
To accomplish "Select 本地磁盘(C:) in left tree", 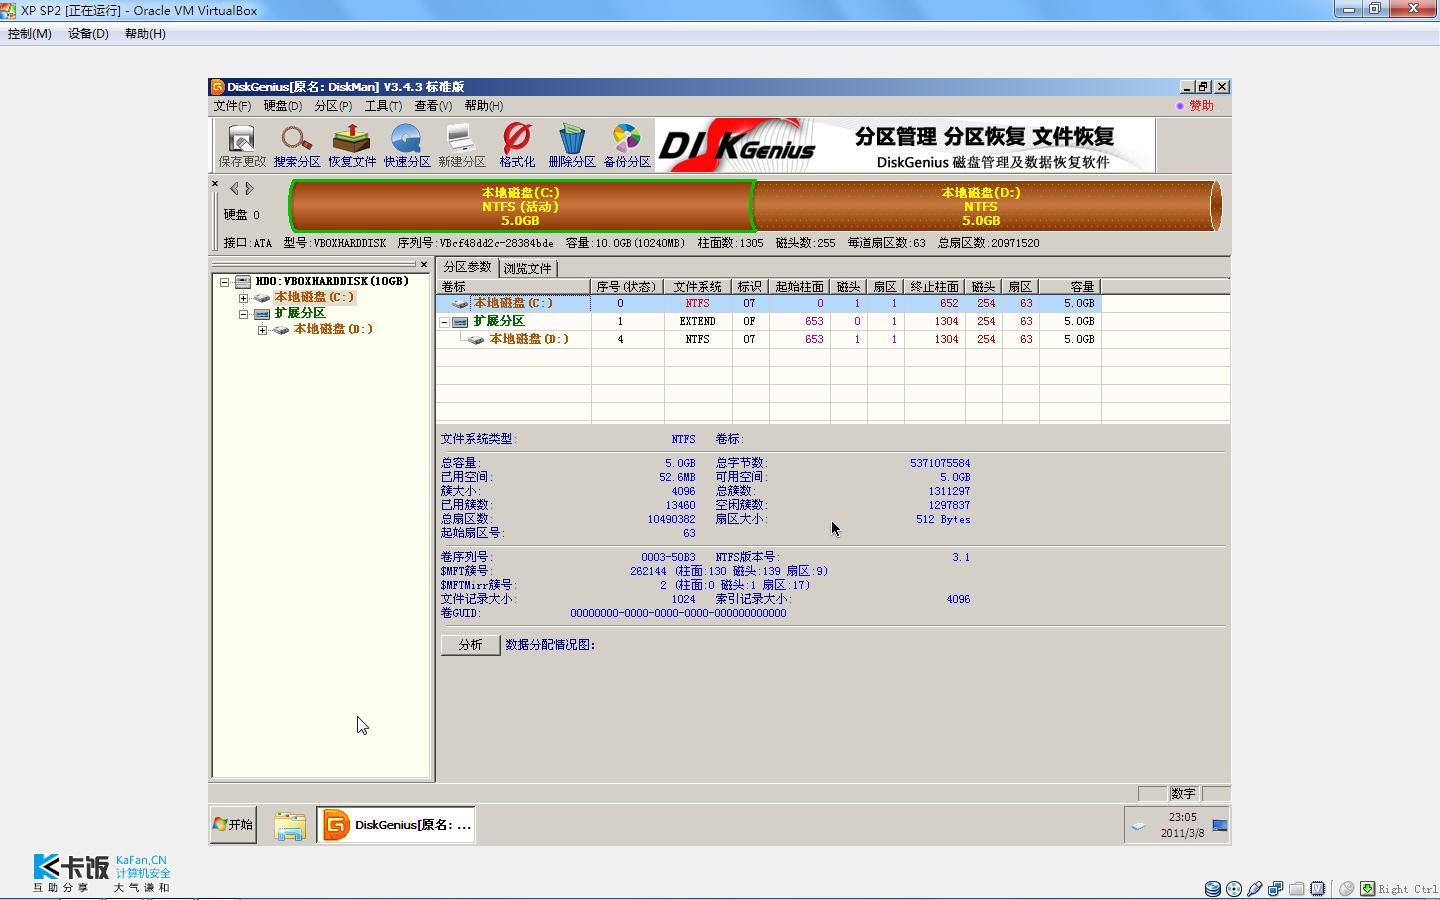I will tap(314, 298).
